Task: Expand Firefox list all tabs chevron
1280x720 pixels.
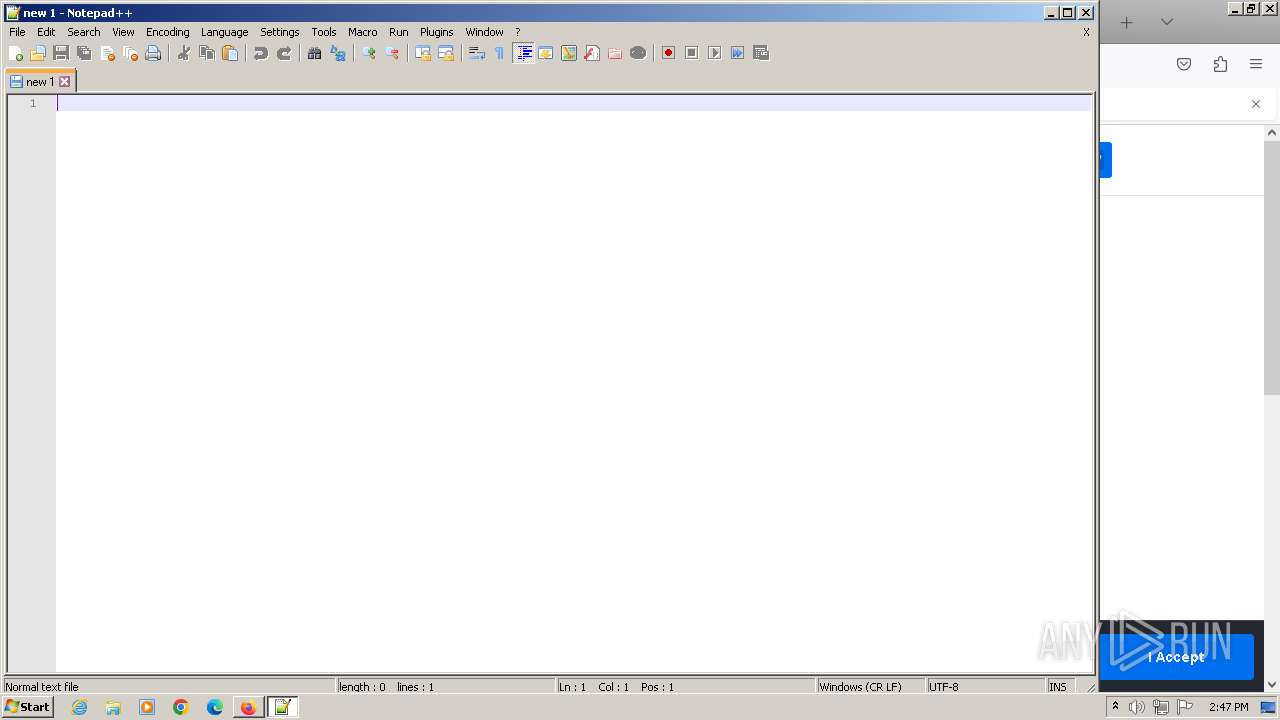Action: click(1167, 22)
